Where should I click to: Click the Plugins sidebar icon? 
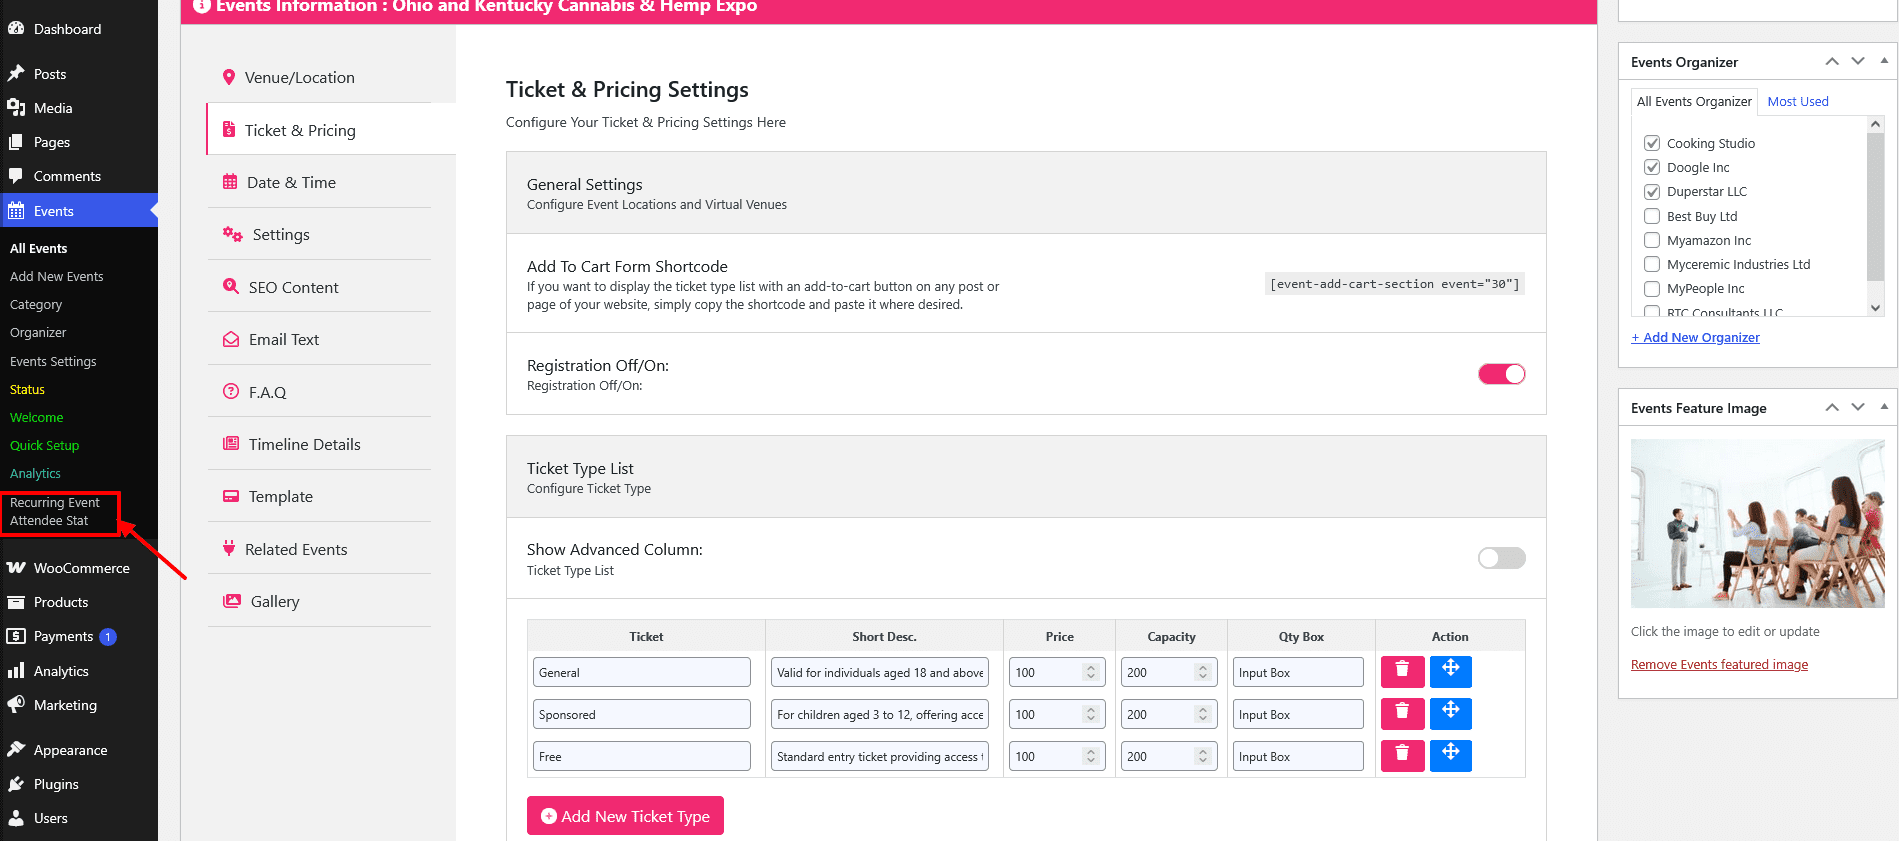click(16, 784)
